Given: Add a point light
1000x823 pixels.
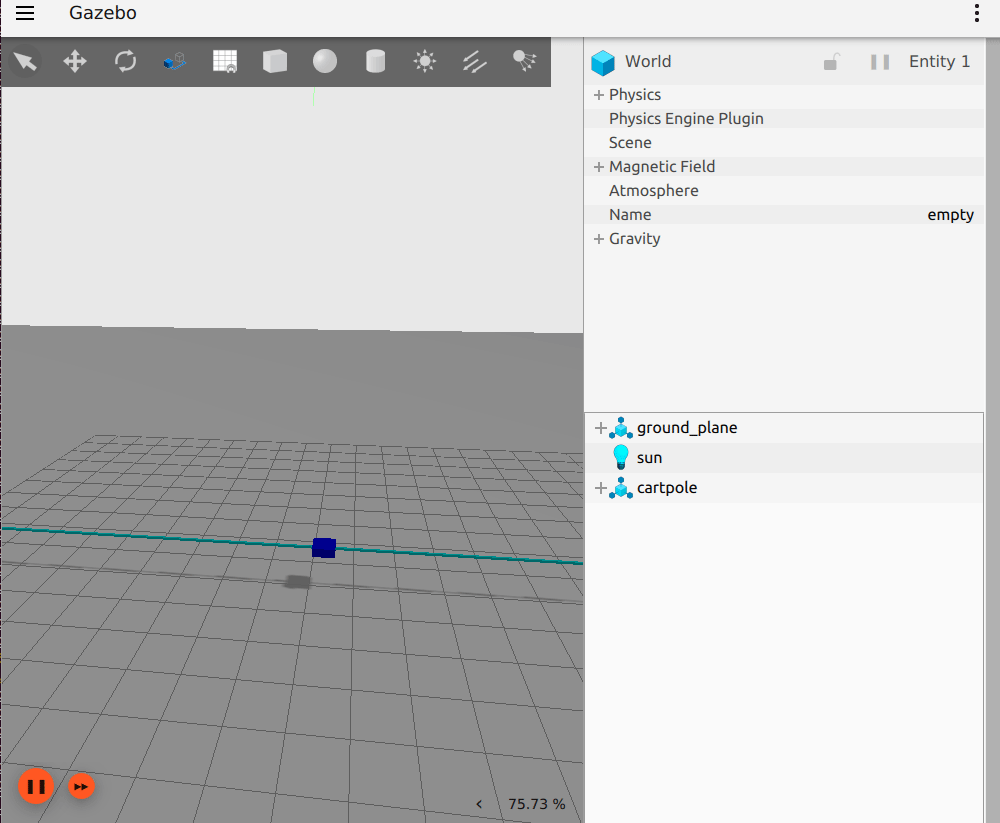Looking at the screenshot, I should click(424, 61).
